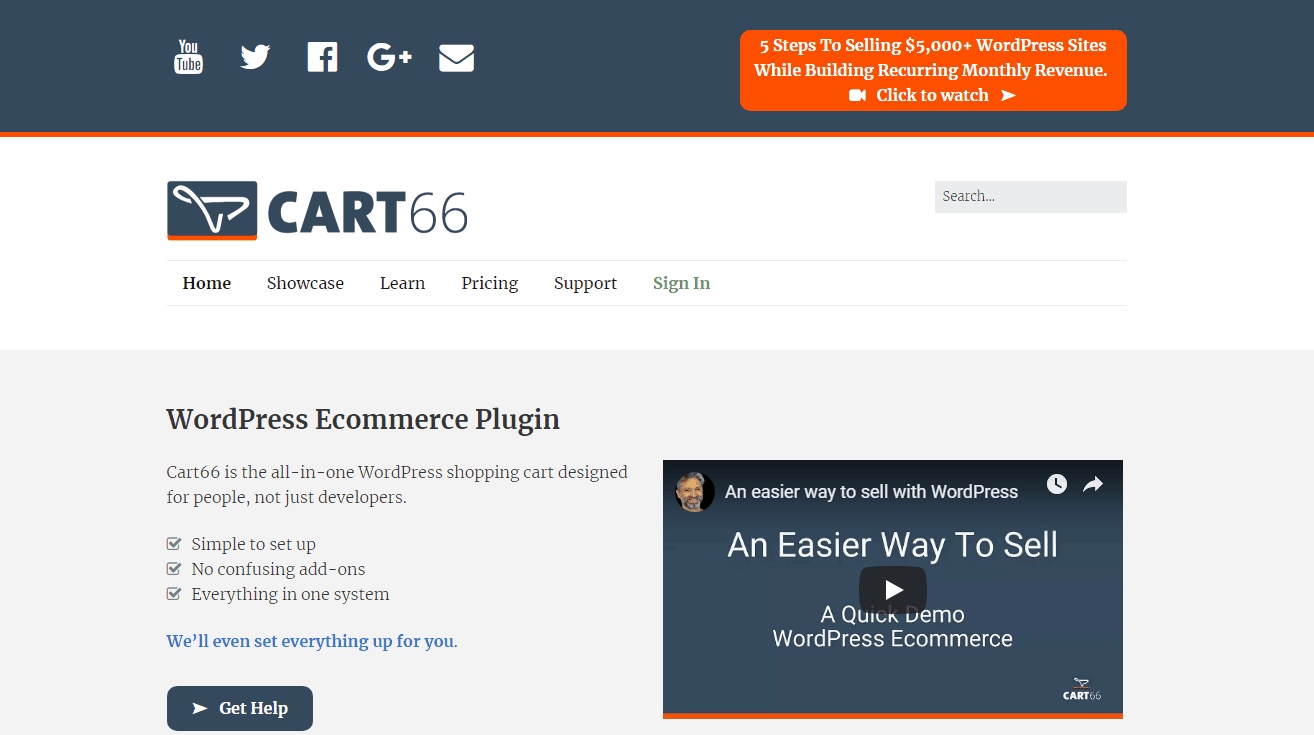Play the An Easier Way To Sell video

tap(892, 589)
